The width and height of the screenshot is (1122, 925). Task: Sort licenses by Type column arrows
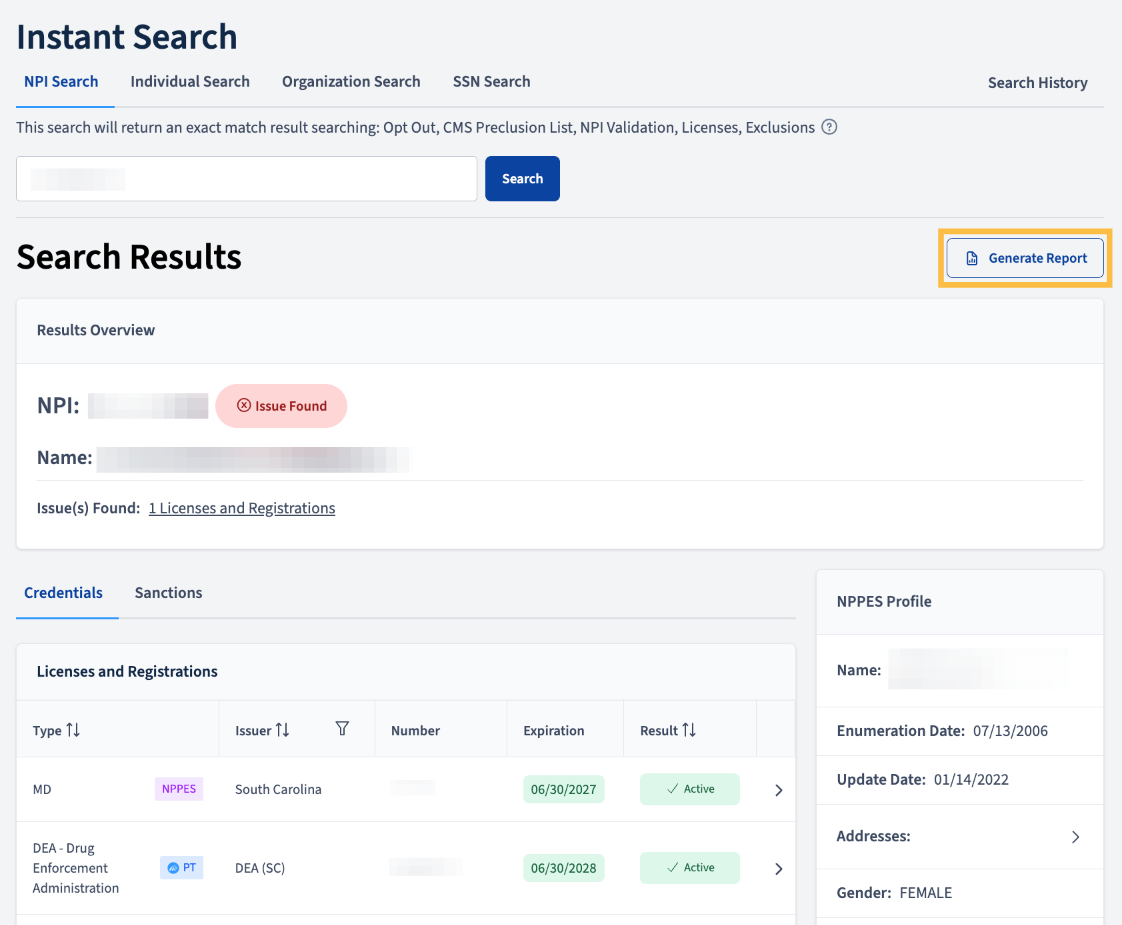pyautogui.click(x=73, y=730)
